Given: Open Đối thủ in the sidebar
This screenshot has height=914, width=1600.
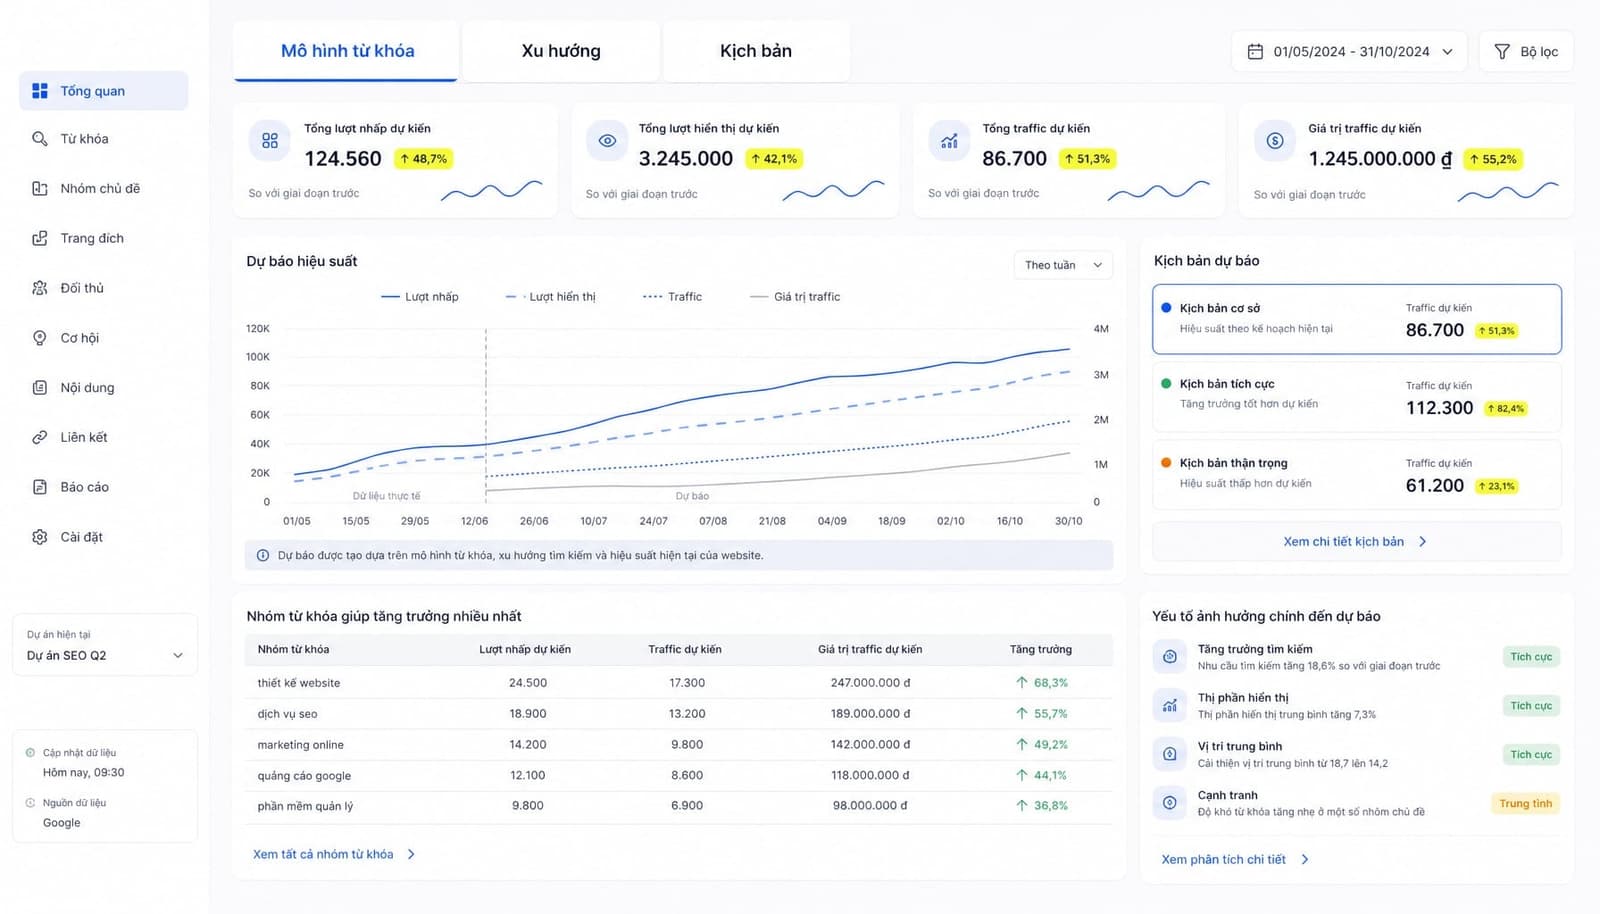Looking at the screenshot, I should (103, 288).
